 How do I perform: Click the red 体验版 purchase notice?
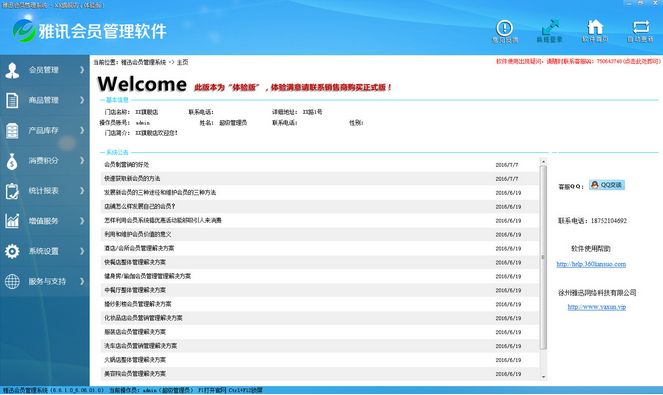point(293,88)
